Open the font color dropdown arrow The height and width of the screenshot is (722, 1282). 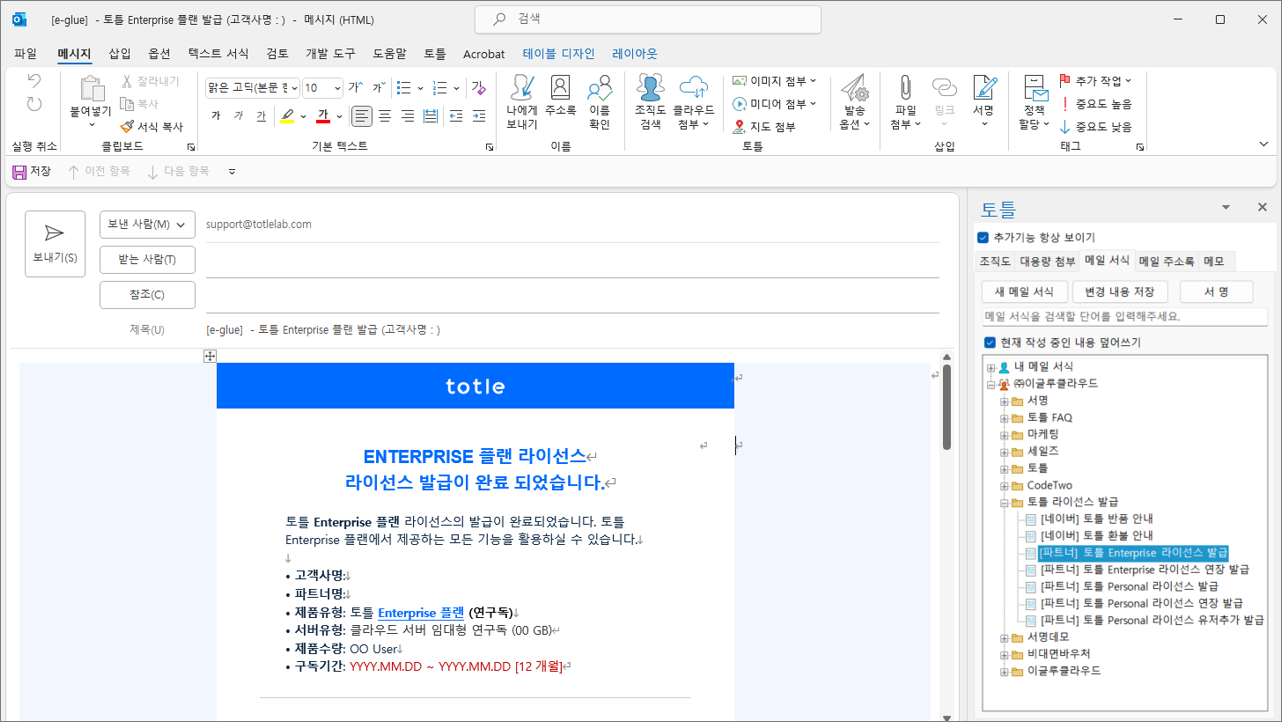click(339, 117)
